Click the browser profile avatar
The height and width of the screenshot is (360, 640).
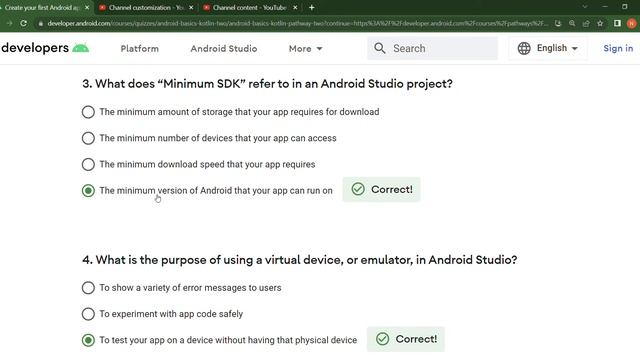pos(631,23)
